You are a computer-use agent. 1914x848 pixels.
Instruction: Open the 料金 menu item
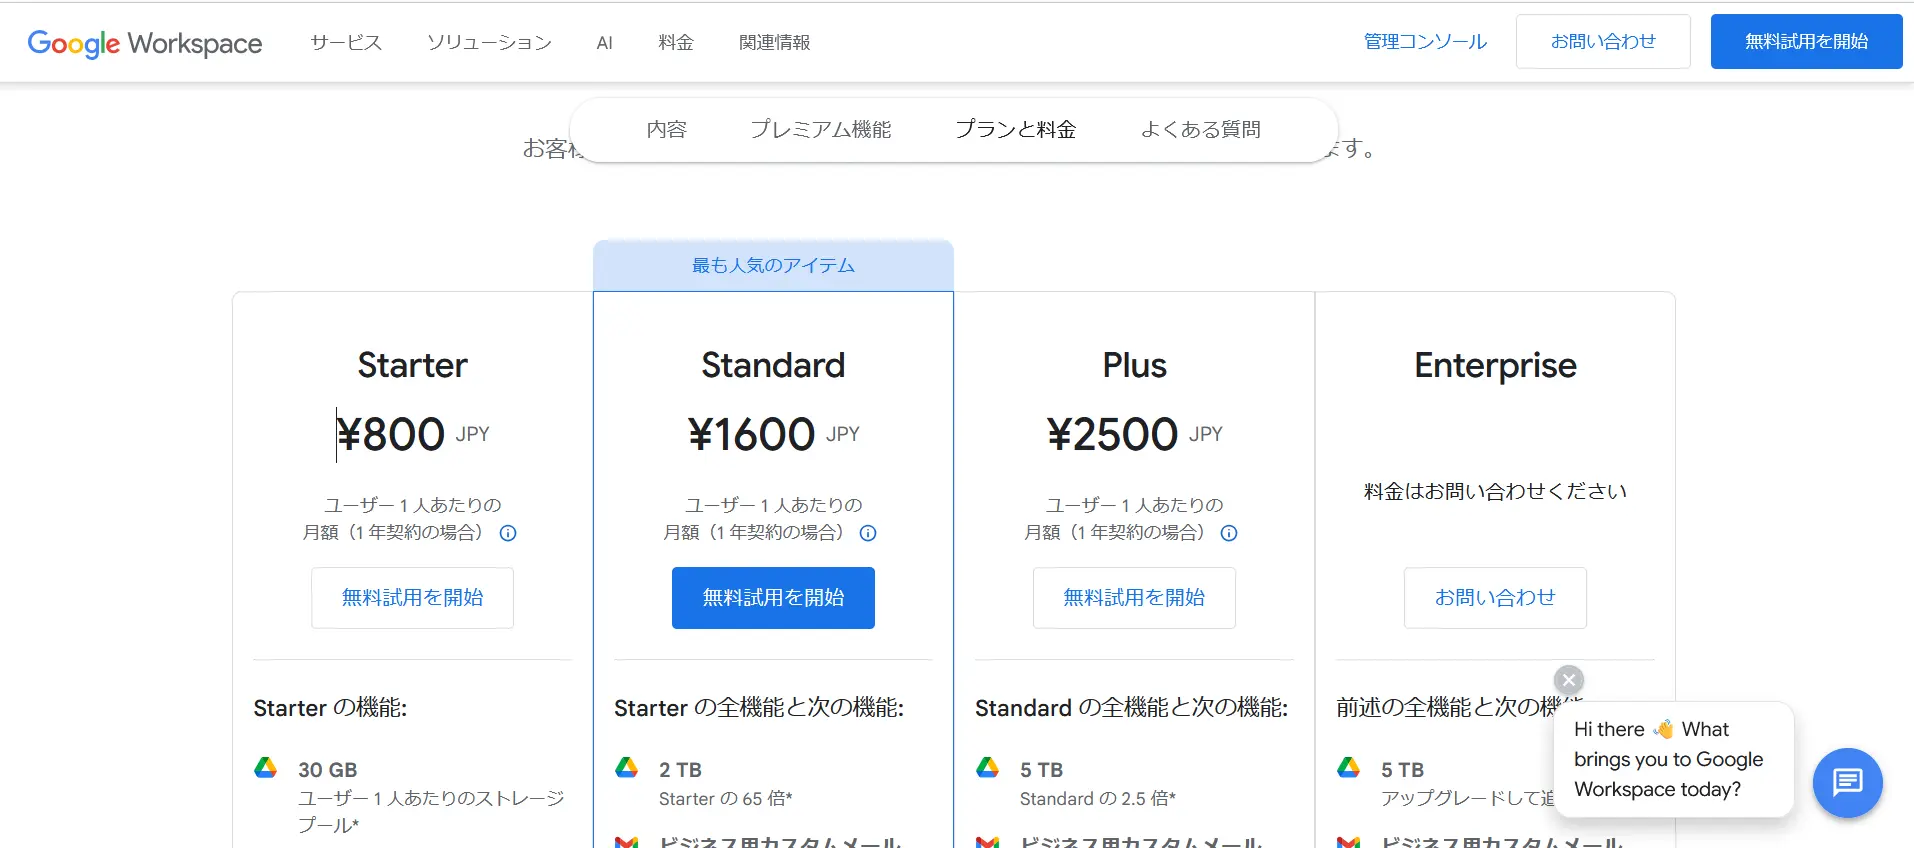click(x=676, y=42)
